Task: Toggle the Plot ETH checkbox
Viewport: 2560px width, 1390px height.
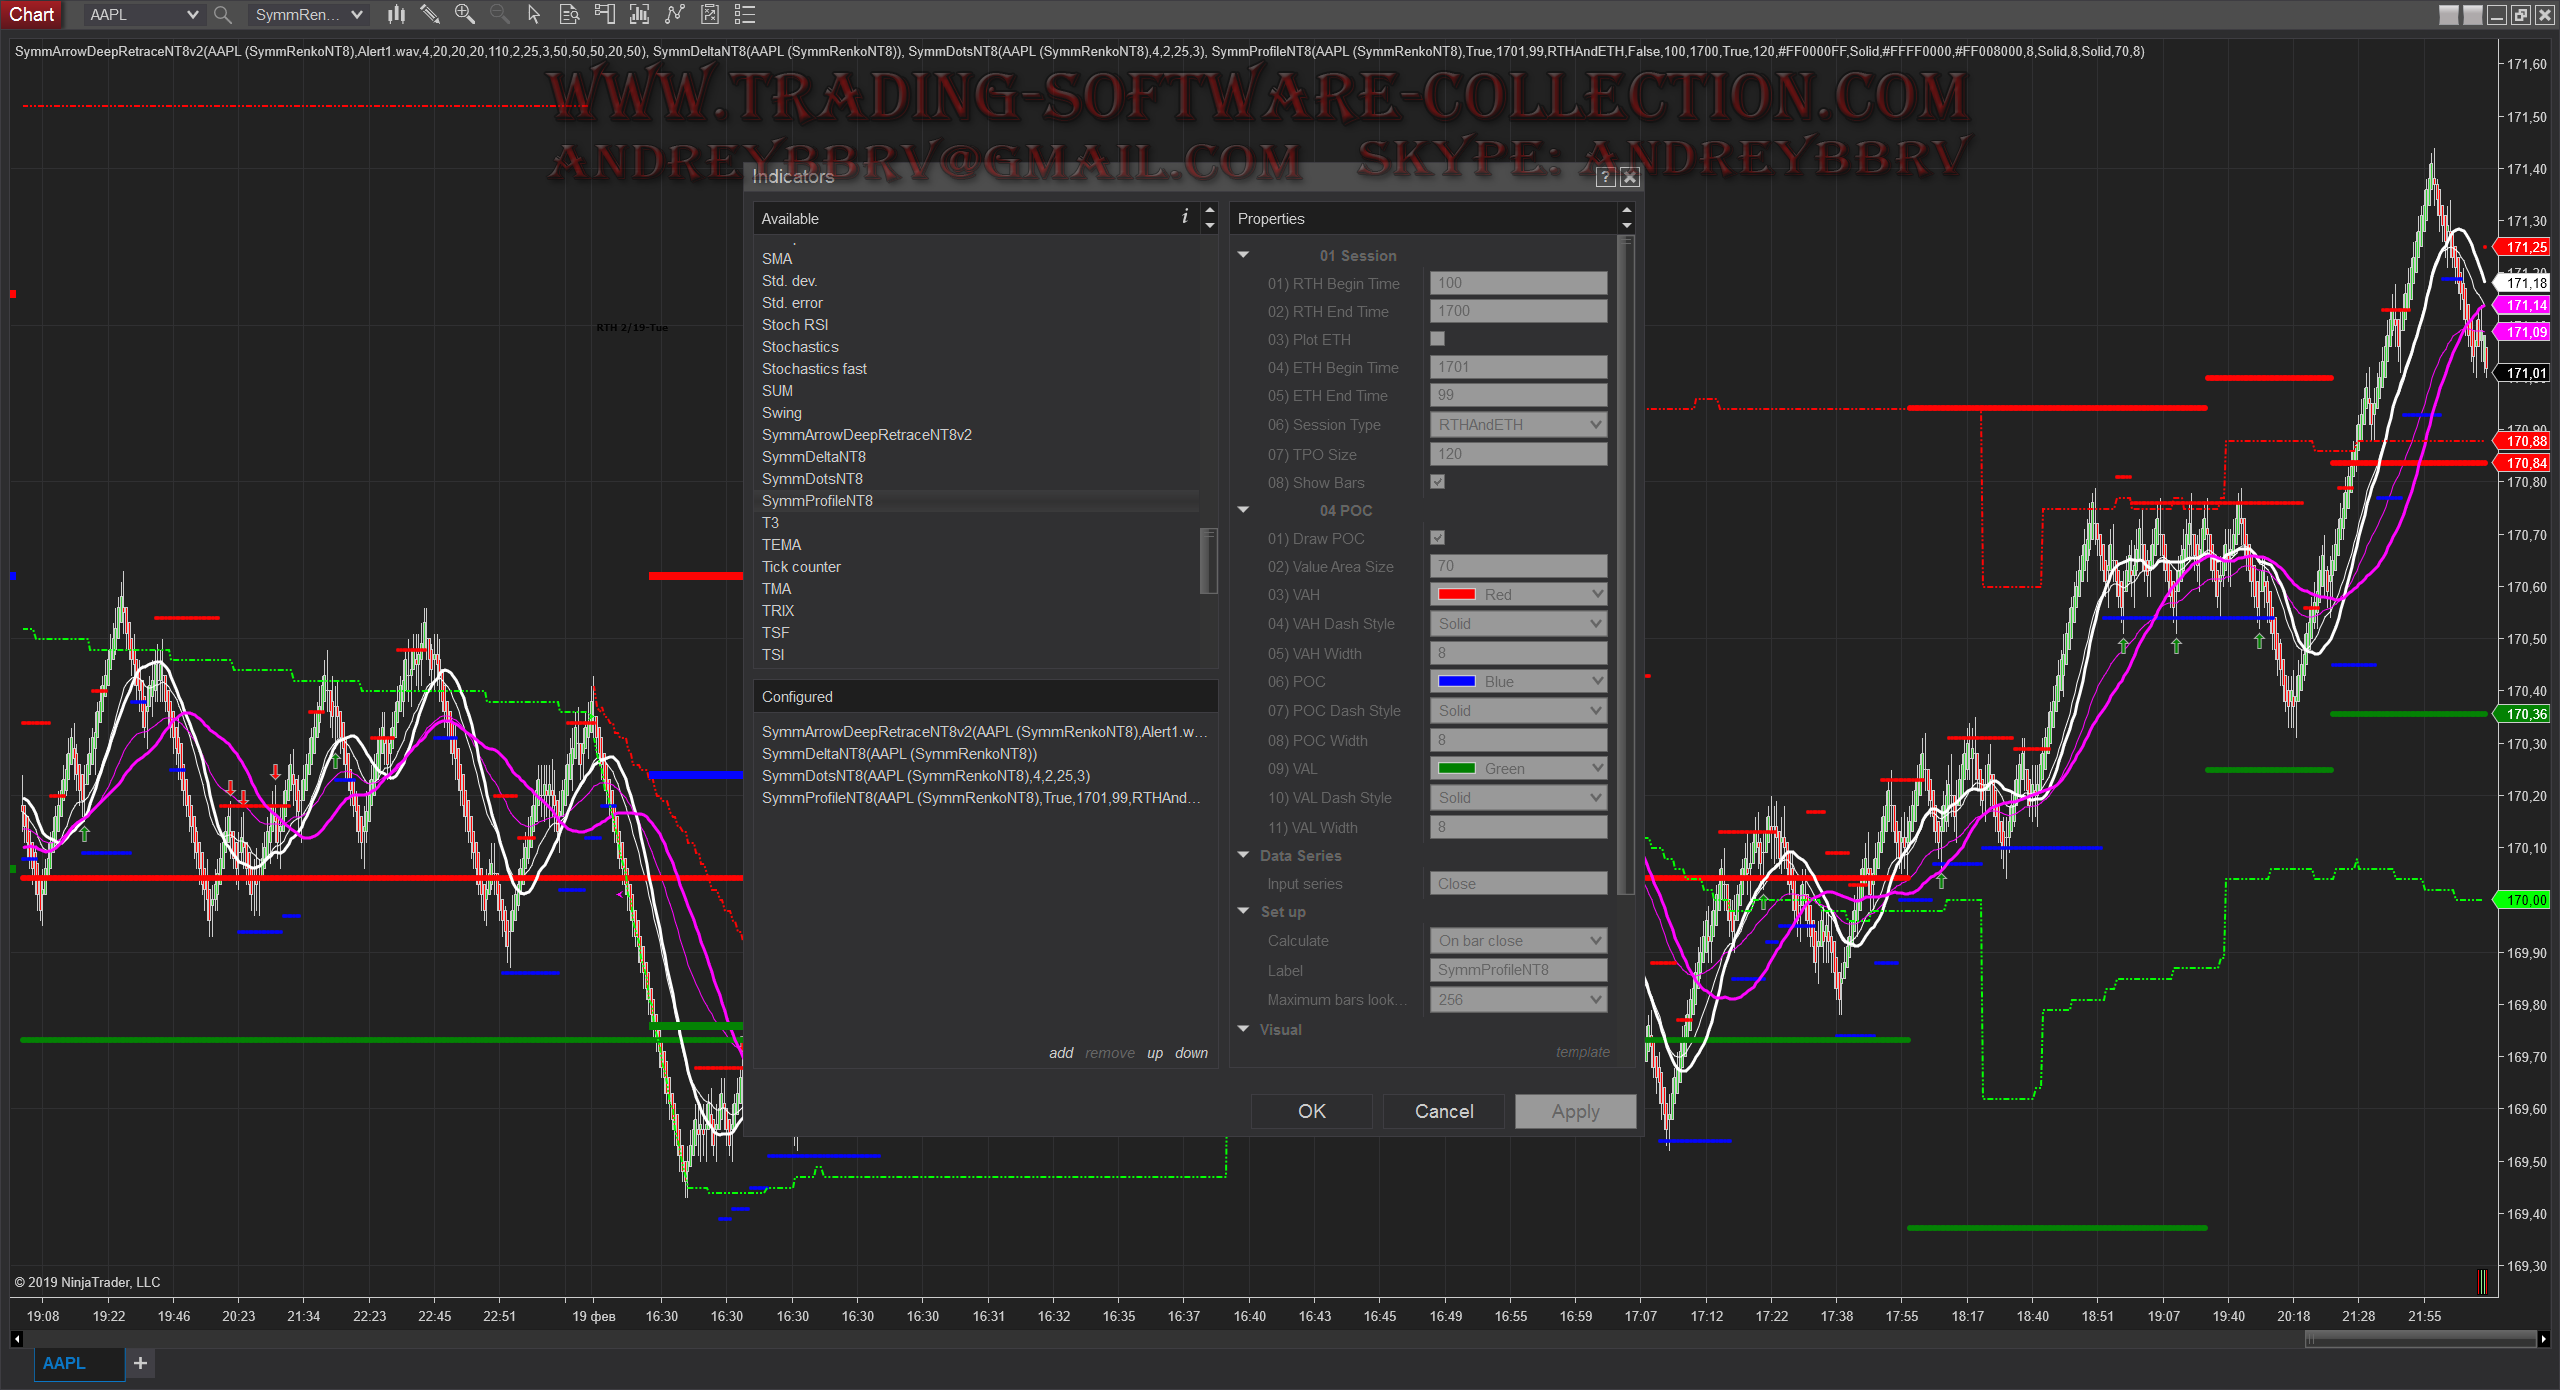Action: click(1438, 339)
